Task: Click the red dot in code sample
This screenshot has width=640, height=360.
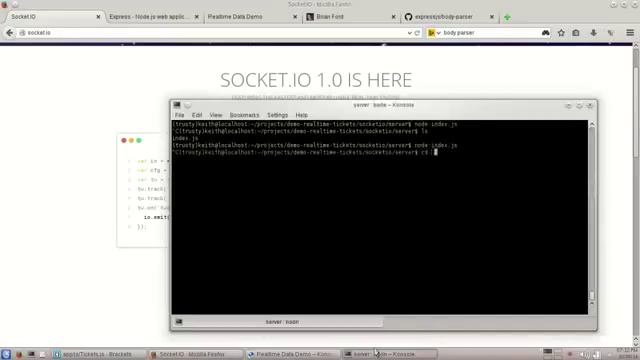Action: pos(124,140)
